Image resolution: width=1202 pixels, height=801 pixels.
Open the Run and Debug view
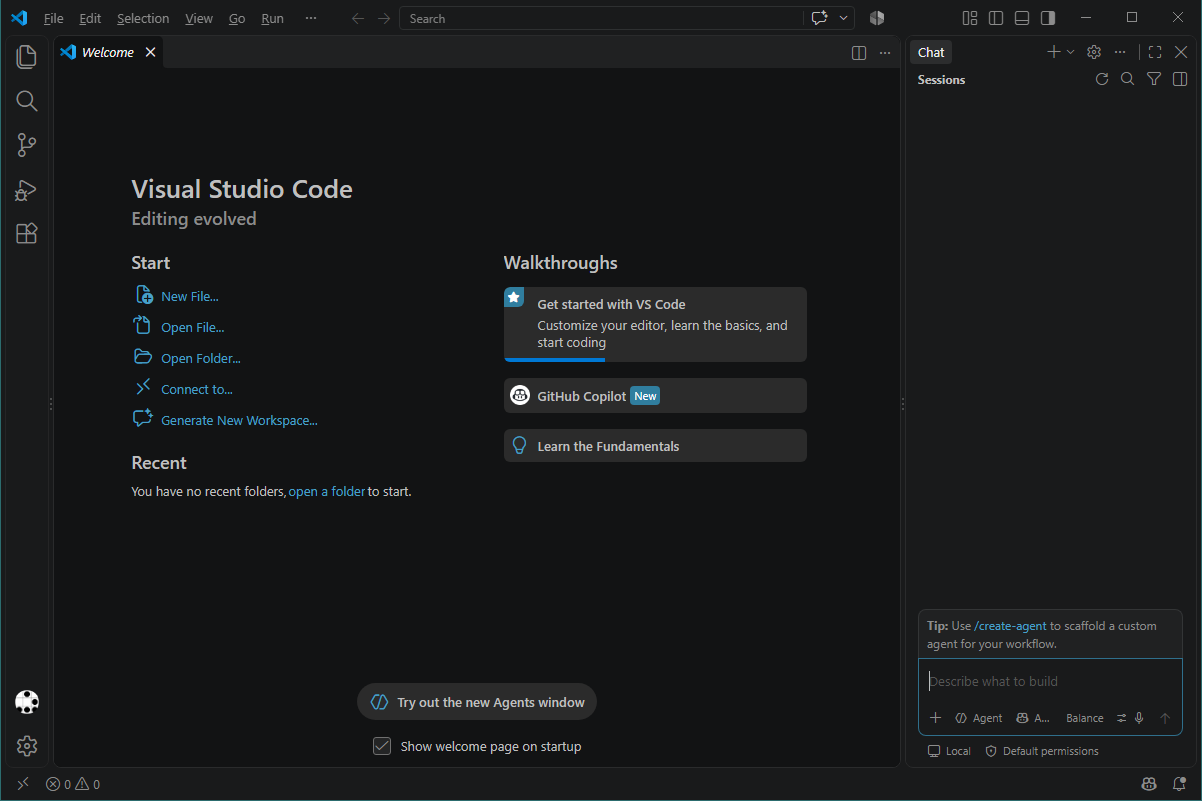pos(27,190)
